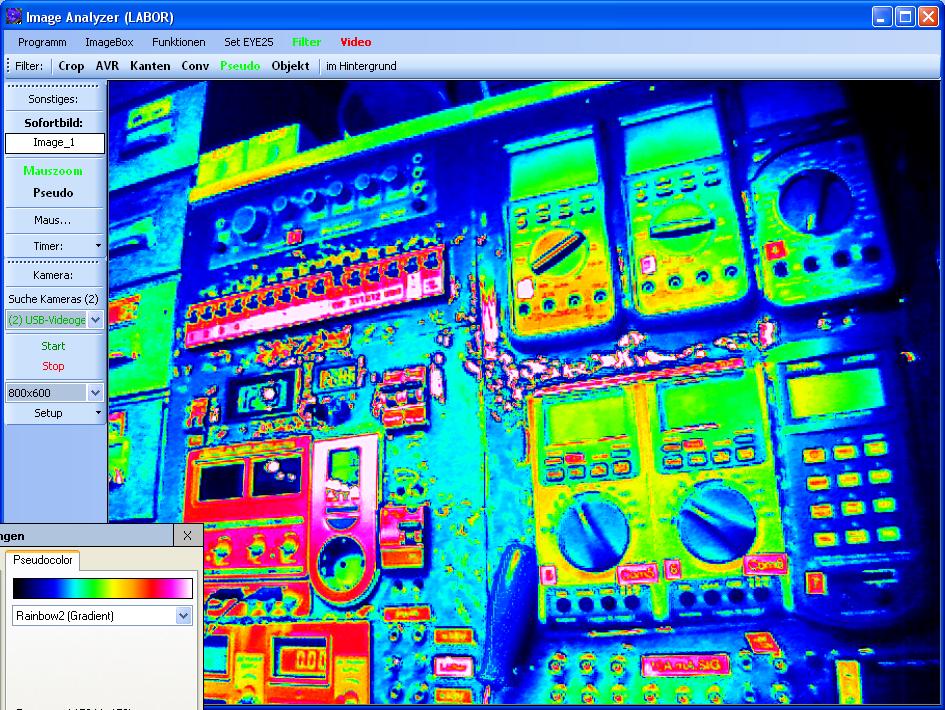Open the USB-Videogerät camera dropdown
This screenshot has width=945, height=710.
pyautogui.click(x=95, y=320)
